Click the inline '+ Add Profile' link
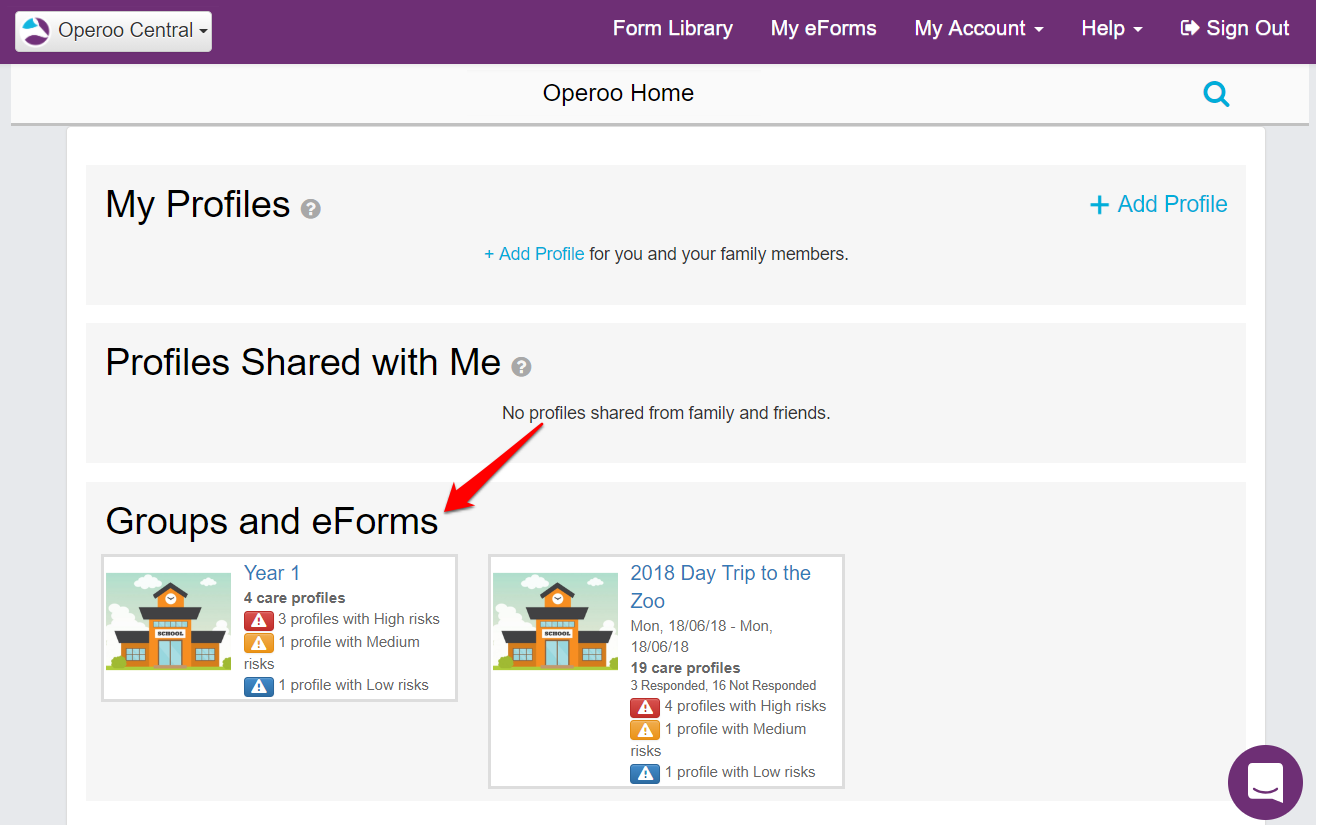The height and width of the screenshot is (825, 1334). [534, 254]
